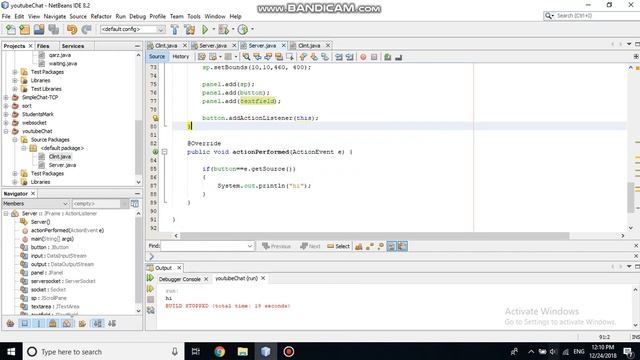Click the Uncomment selected lines icon
This screenshot has height=360, width=640.
coord(399,57)
